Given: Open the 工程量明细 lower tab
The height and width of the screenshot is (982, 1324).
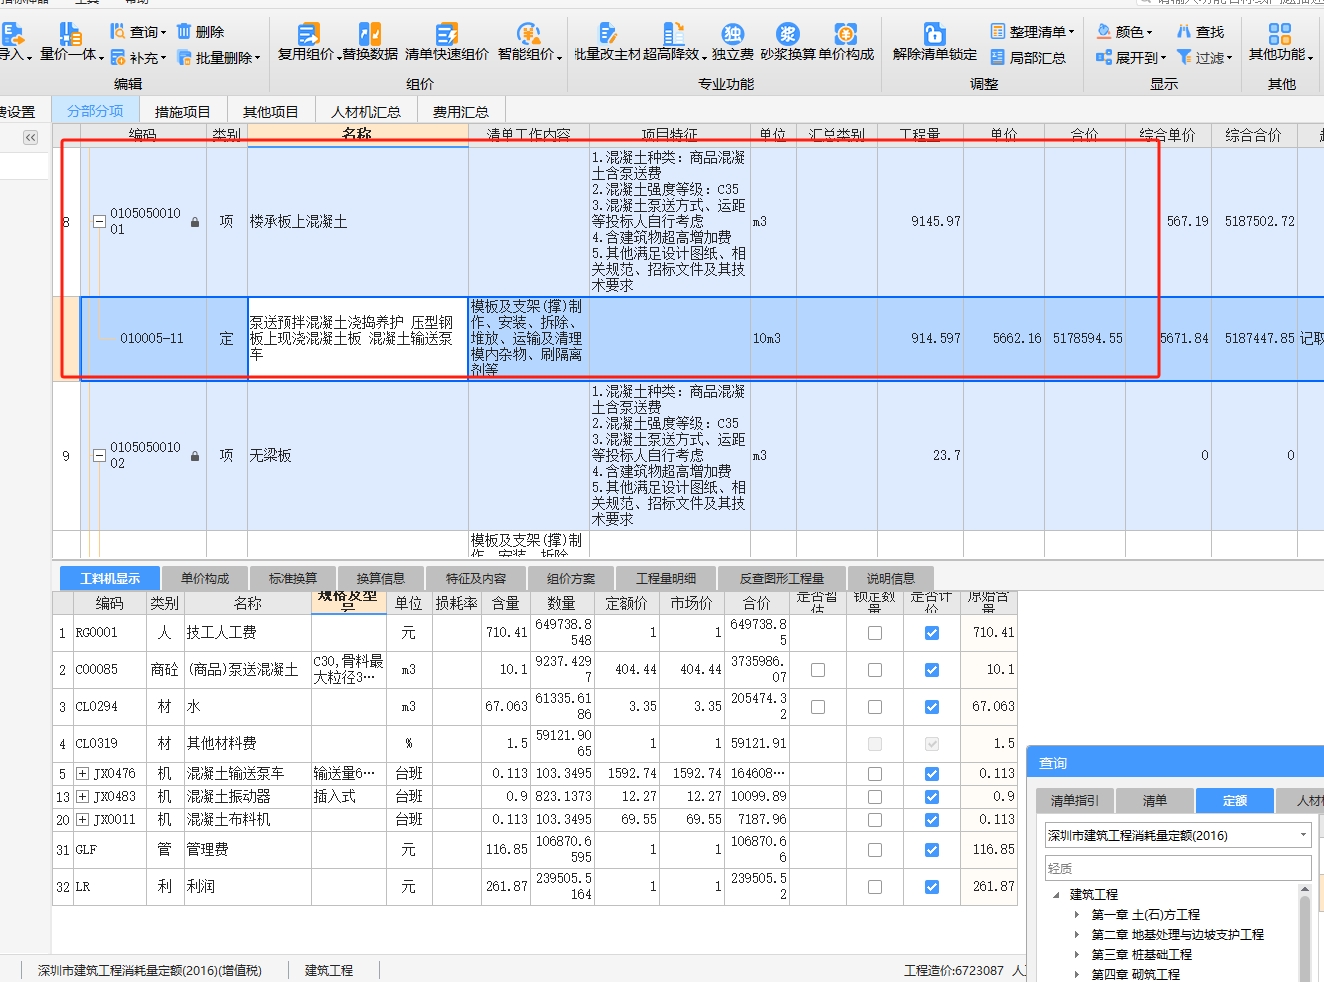Looking at the screenshot, I should (666, 578).
